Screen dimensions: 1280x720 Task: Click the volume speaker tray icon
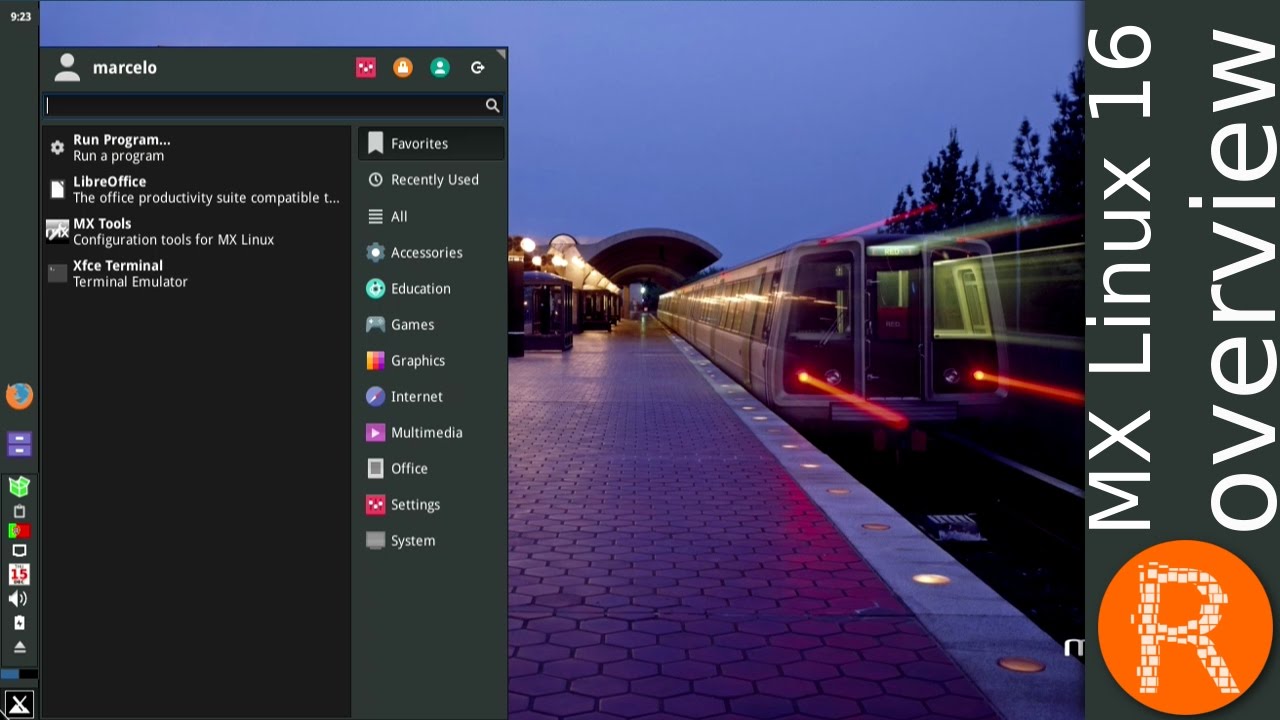tap(18, 598)
